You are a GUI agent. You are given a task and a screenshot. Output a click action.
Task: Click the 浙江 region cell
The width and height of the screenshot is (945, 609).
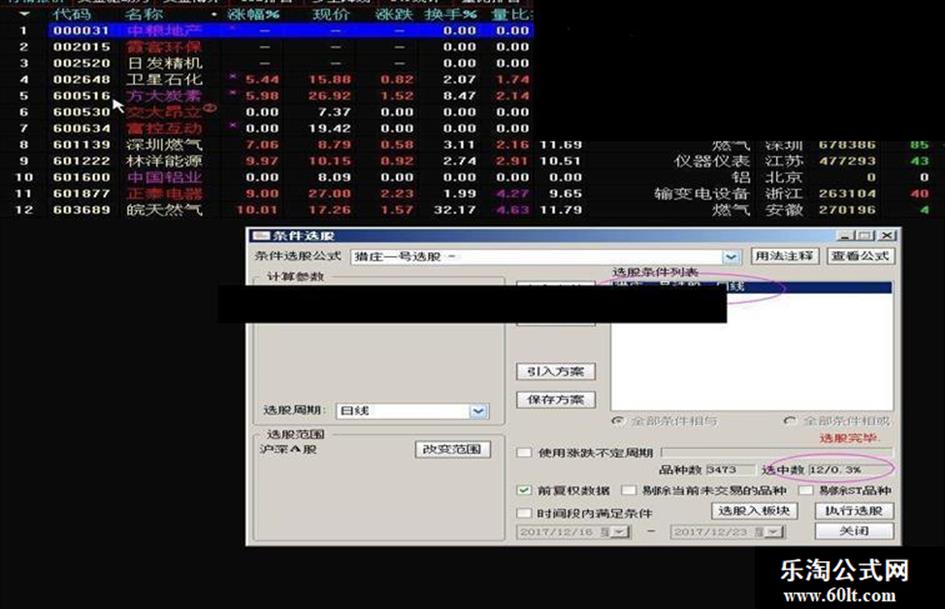coord(784,194)
